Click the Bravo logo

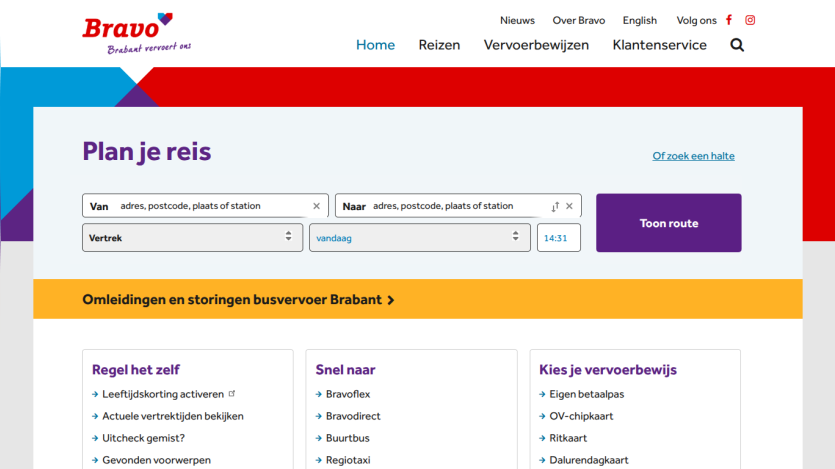tap(136, 34)
